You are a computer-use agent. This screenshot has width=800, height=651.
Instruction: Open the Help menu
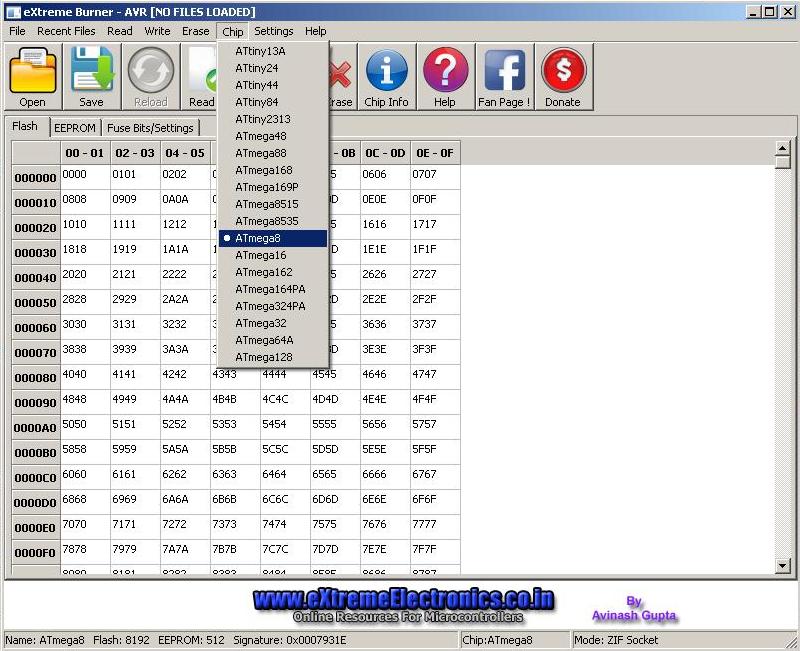click(x=316, y=31)
